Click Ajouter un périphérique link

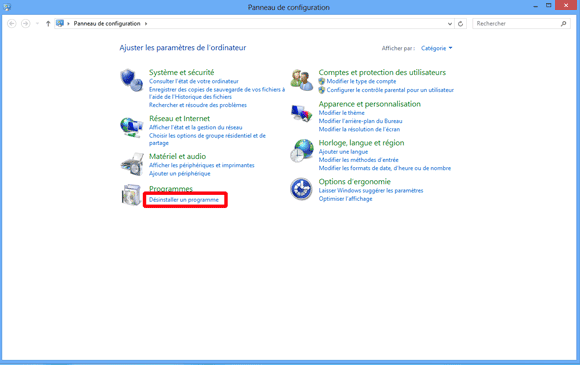click(179, 173)
